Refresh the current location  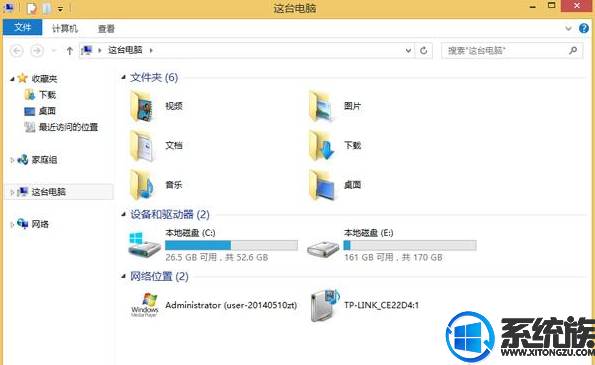424,50
